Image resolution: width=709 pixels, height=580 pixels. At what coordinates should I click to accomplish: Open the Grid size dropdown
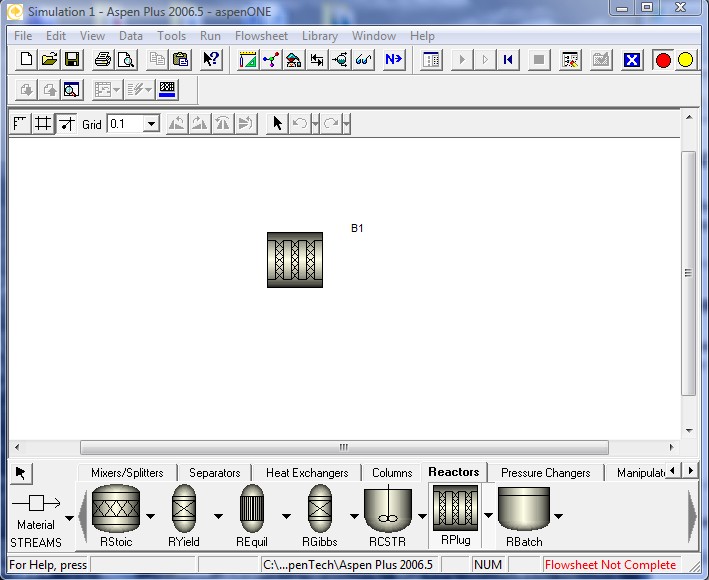pyautogui.click(x=151, y=124)
